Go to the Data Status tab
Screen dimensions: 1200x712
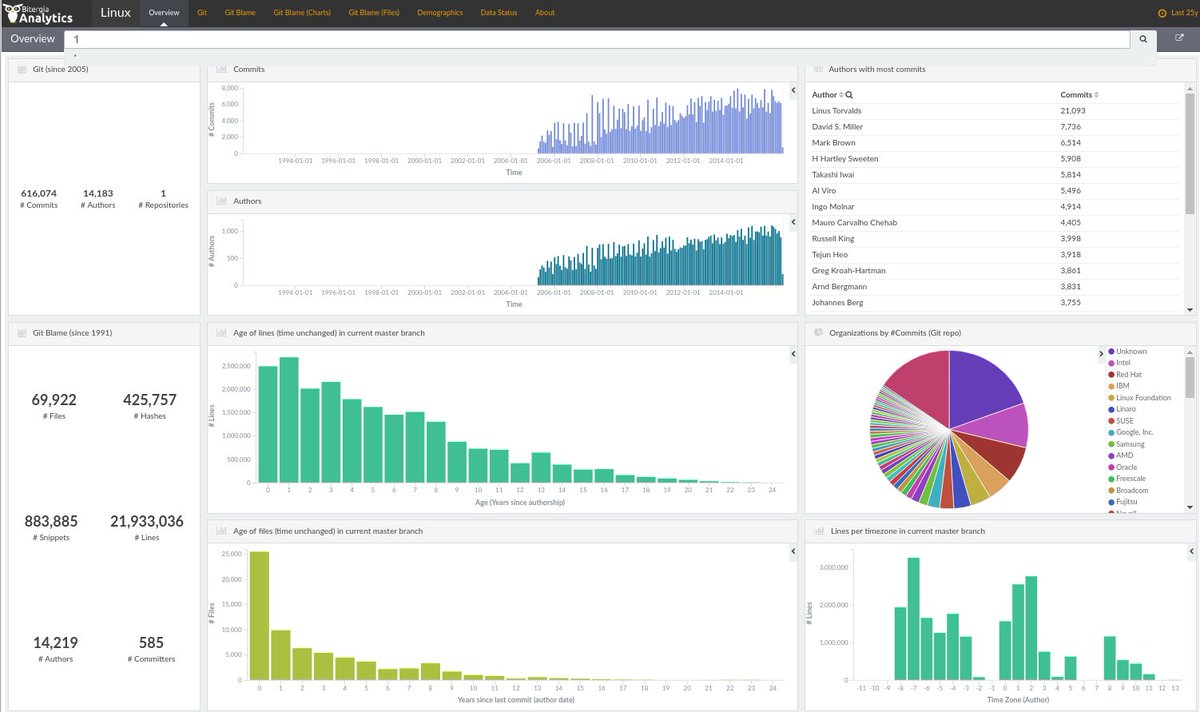coord(499,13)
